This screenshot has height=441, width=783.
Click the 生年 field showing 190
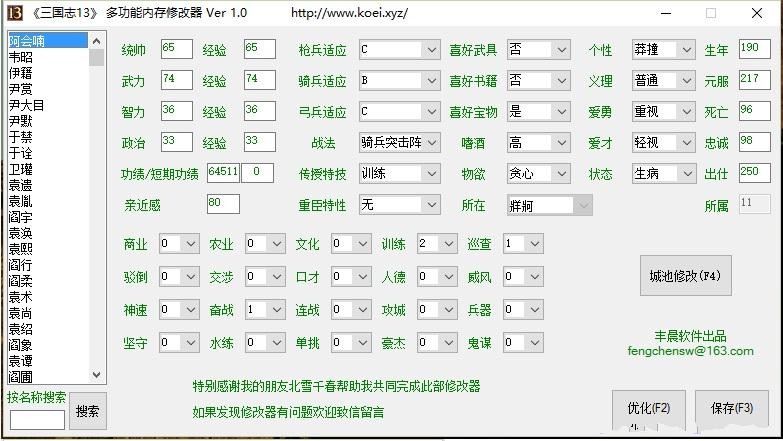755,49
